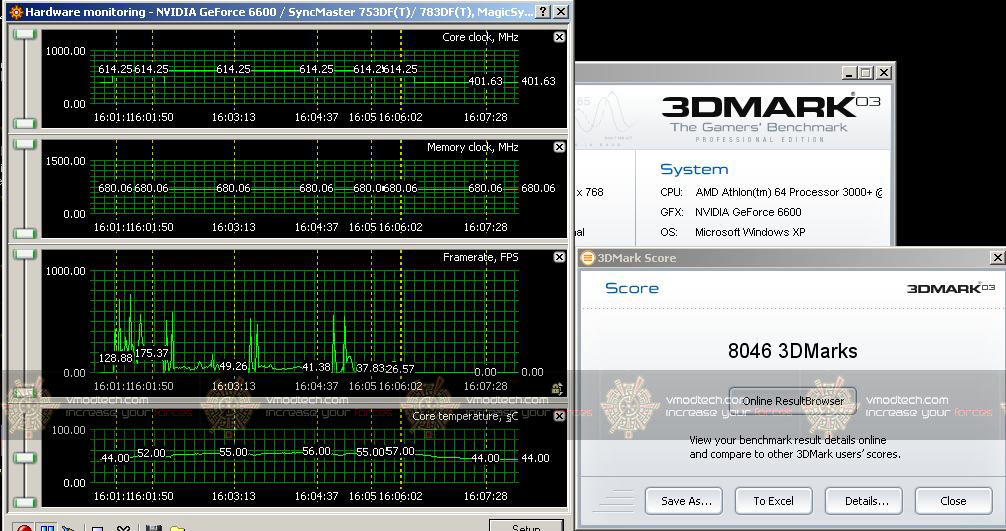1006x531 pixels.
Task: Click the 3DMARK03 logo in main window
Action: pyautogui.click(x=771, y=106)
